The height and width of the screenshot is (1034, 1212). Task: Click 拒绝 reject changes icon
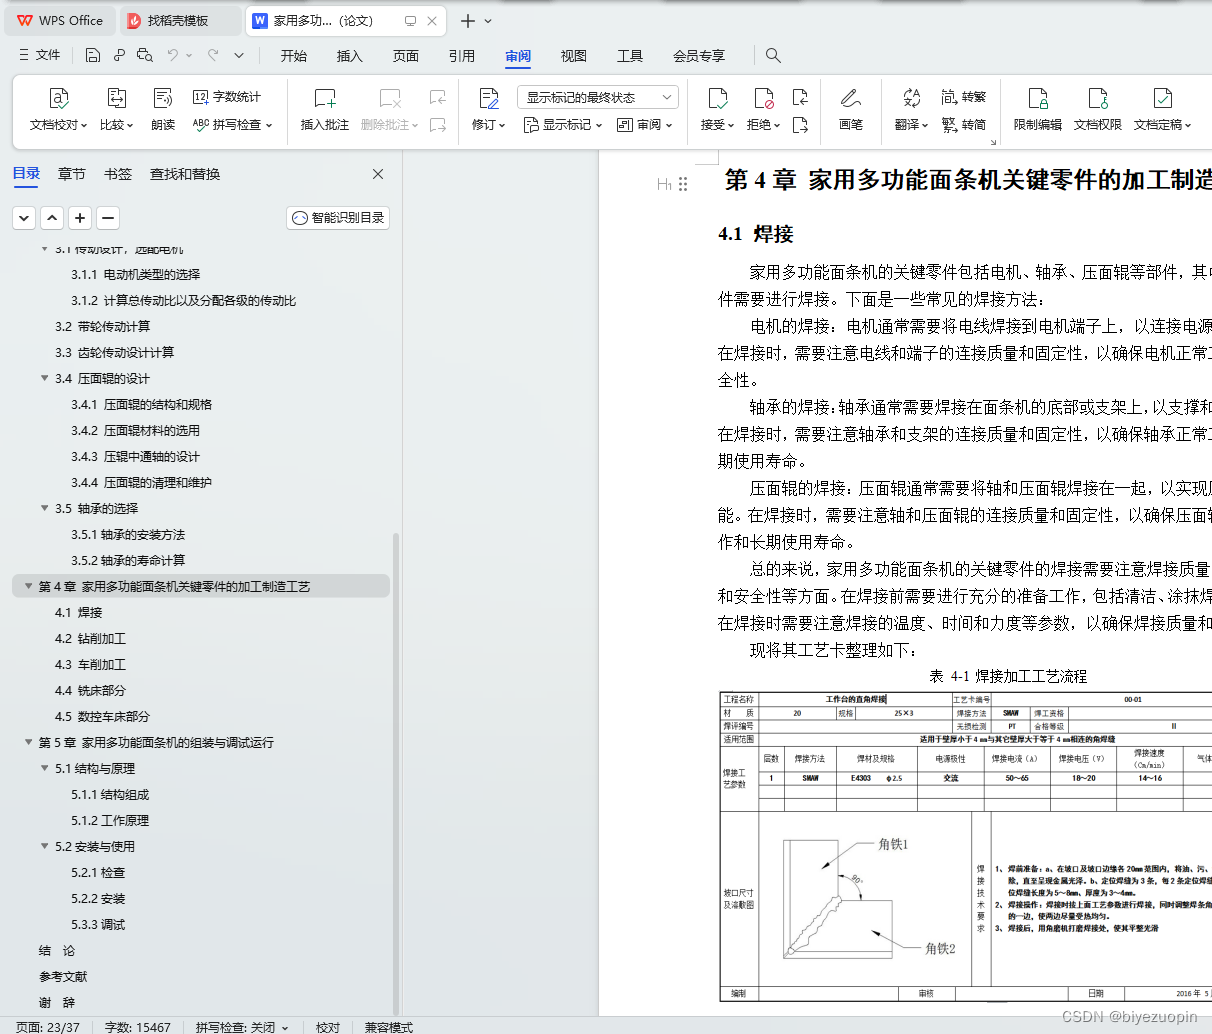(x=764, y=98)
